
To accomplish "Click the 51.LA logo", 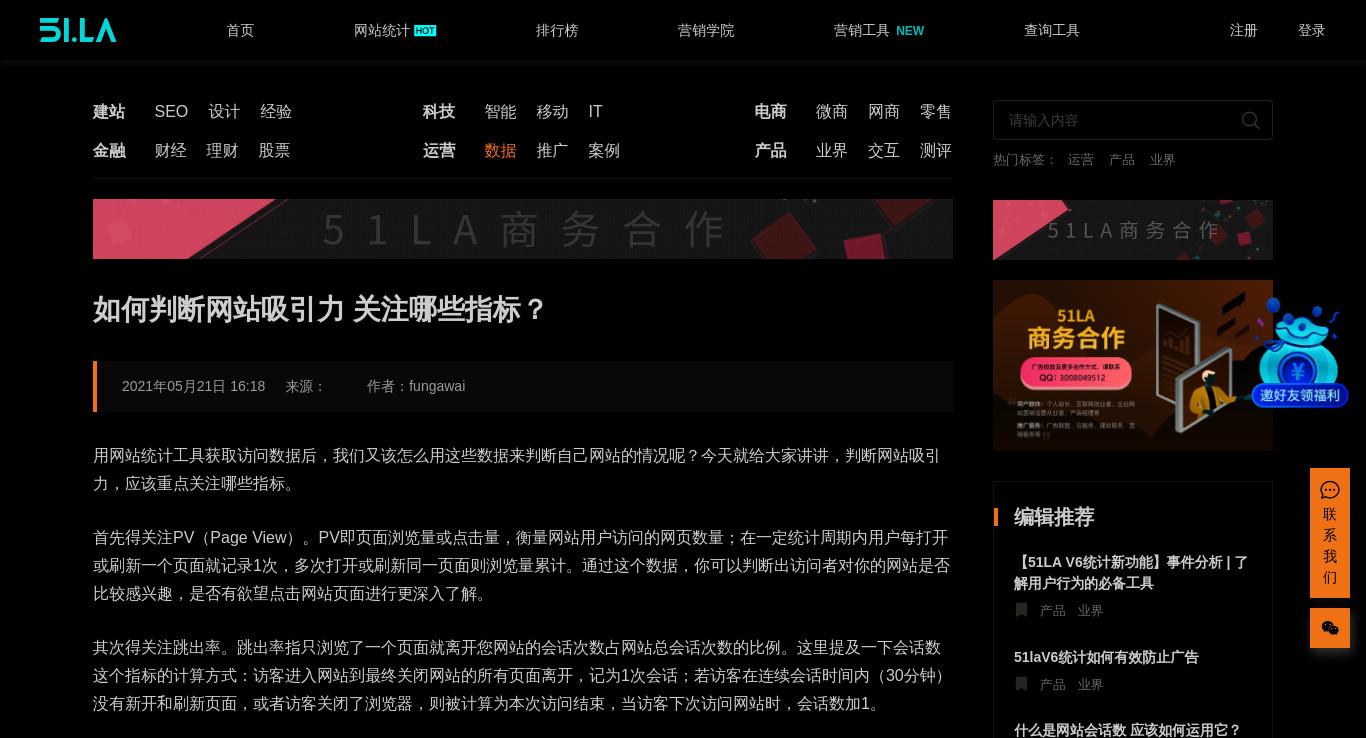I will [x=78, y=30].
